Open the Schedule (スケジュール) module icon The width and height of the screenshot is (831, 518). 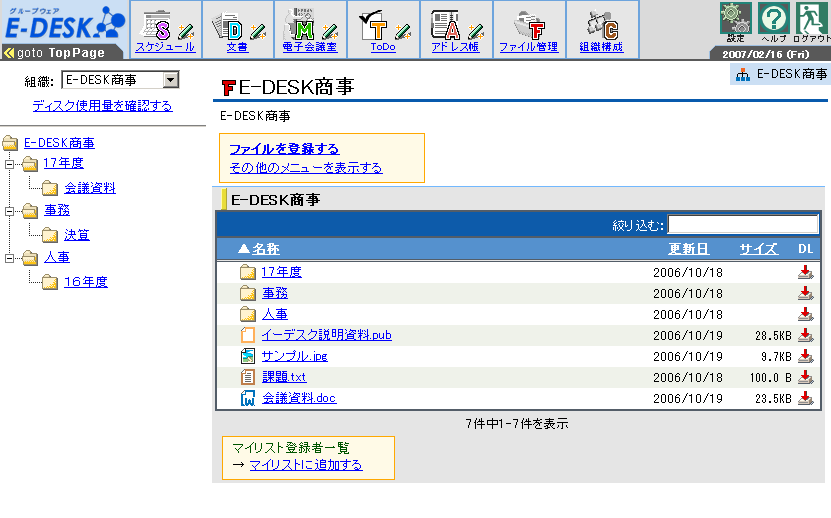[156, 25]
